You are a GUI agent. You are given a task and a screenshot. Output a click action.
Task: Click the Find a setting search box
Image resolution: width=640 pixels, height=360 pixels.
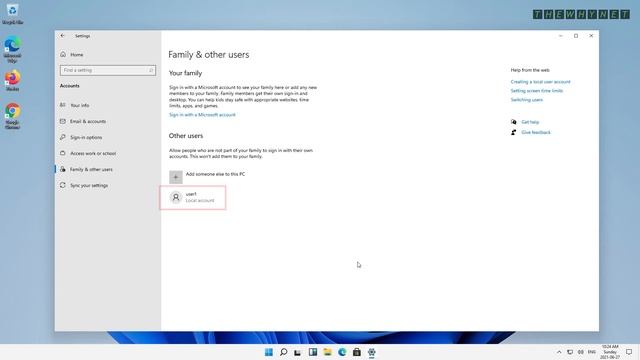[x=108, y=70]
